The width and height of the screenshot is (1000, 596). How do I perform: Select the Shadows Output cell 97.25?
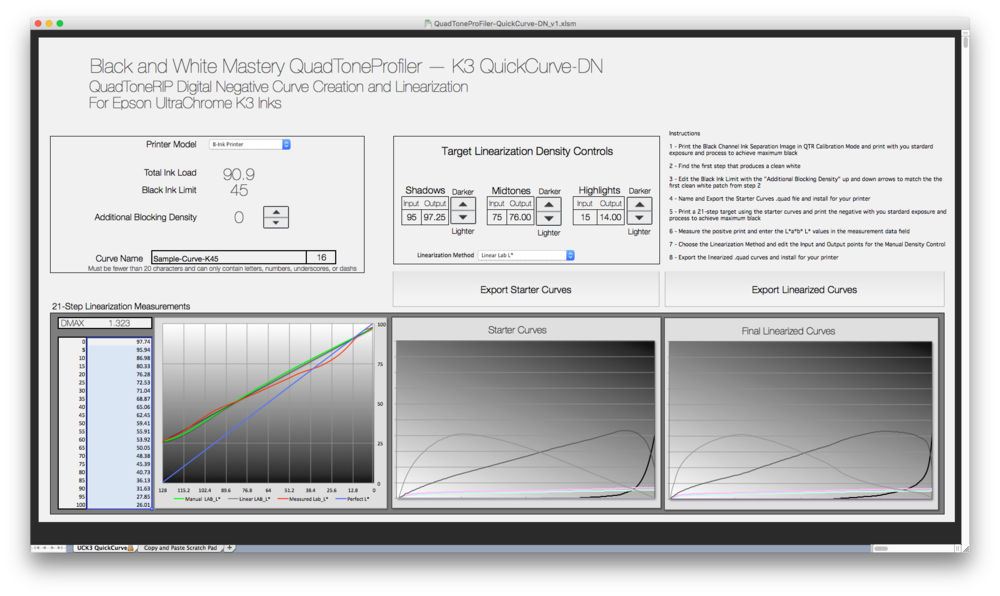(434, 217)
